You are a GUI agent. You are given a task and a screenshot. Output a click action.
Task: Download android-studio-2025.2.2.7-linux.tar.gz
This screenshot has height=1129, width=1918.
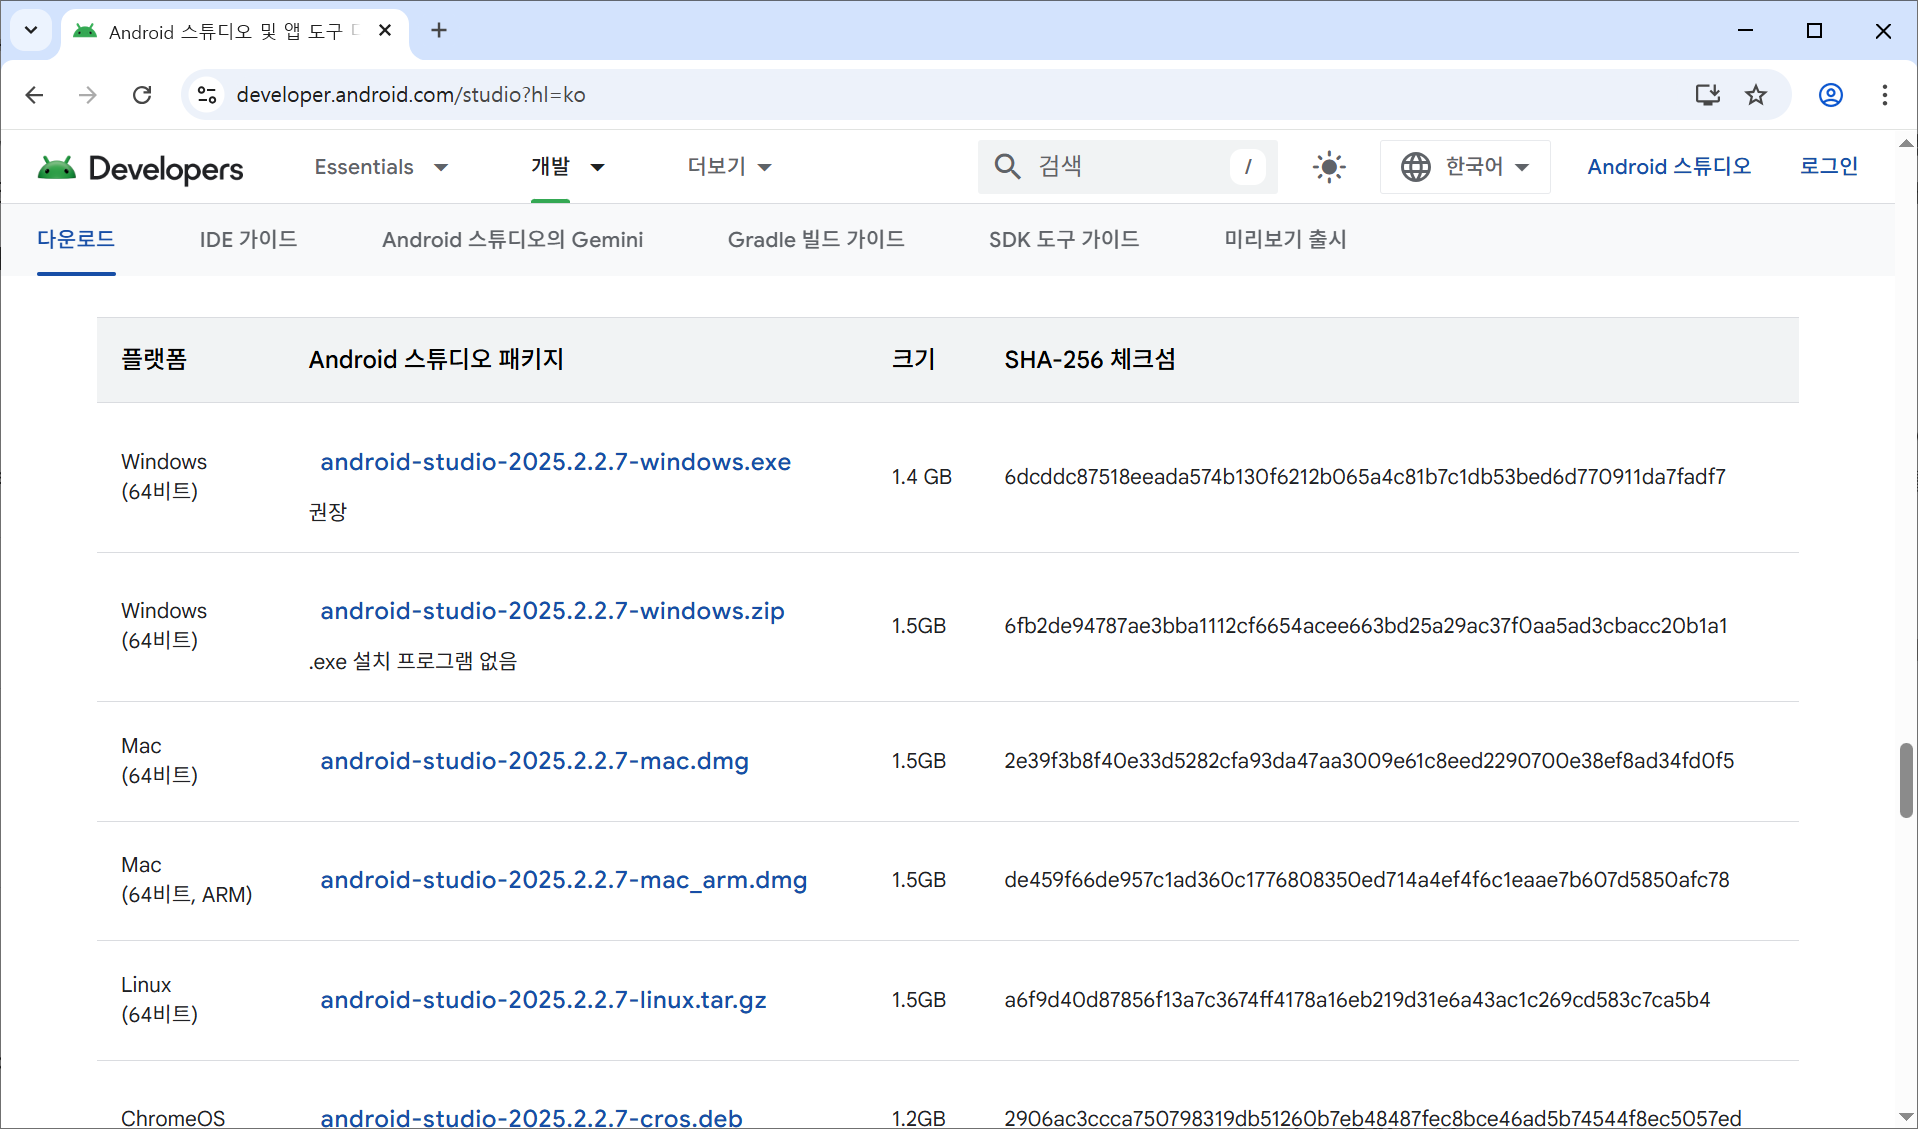[543, 1000]
